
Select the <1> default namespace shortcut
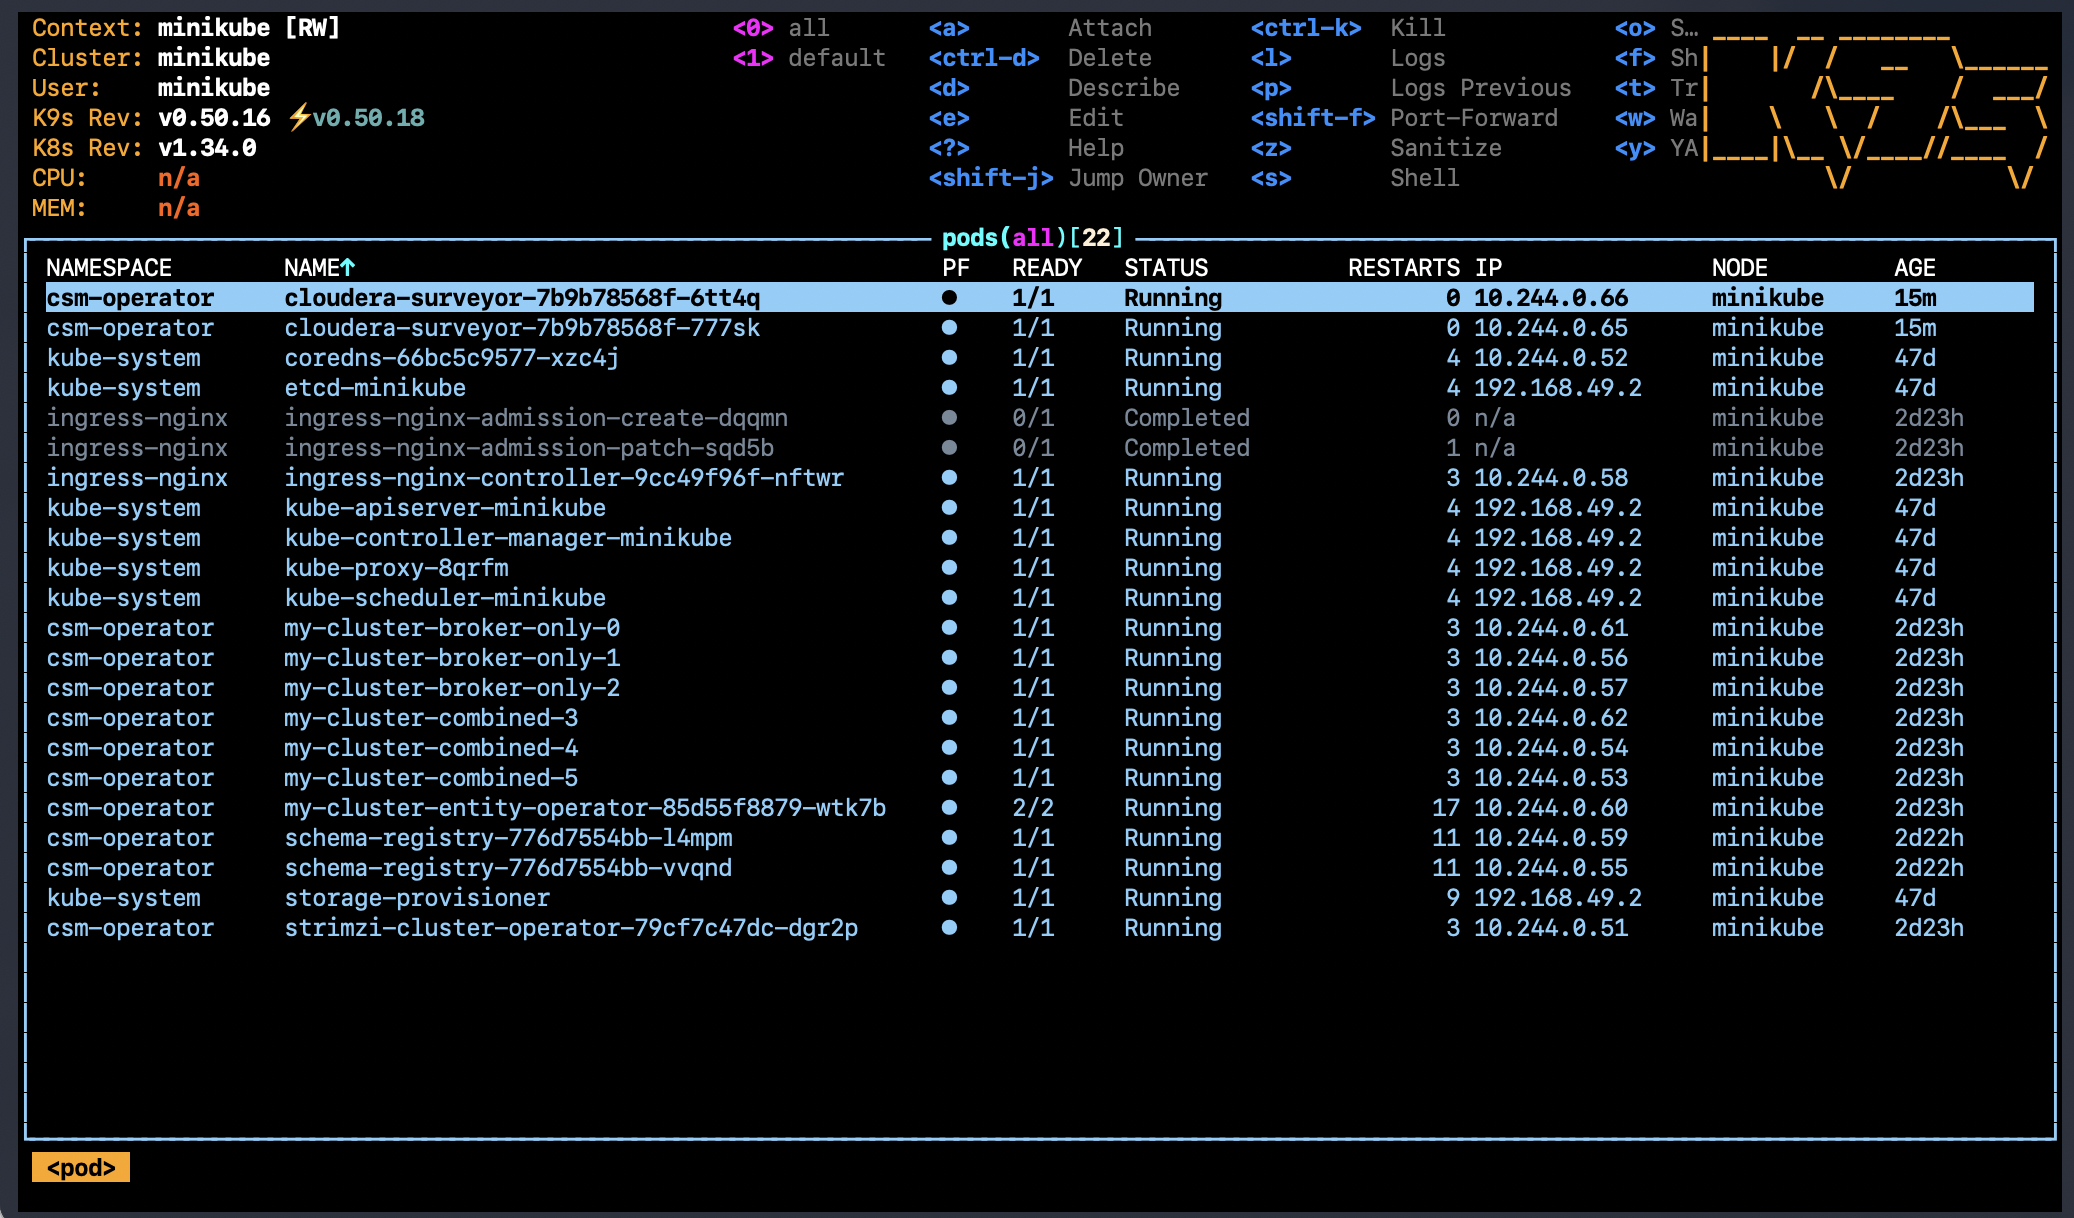[808, 58]
